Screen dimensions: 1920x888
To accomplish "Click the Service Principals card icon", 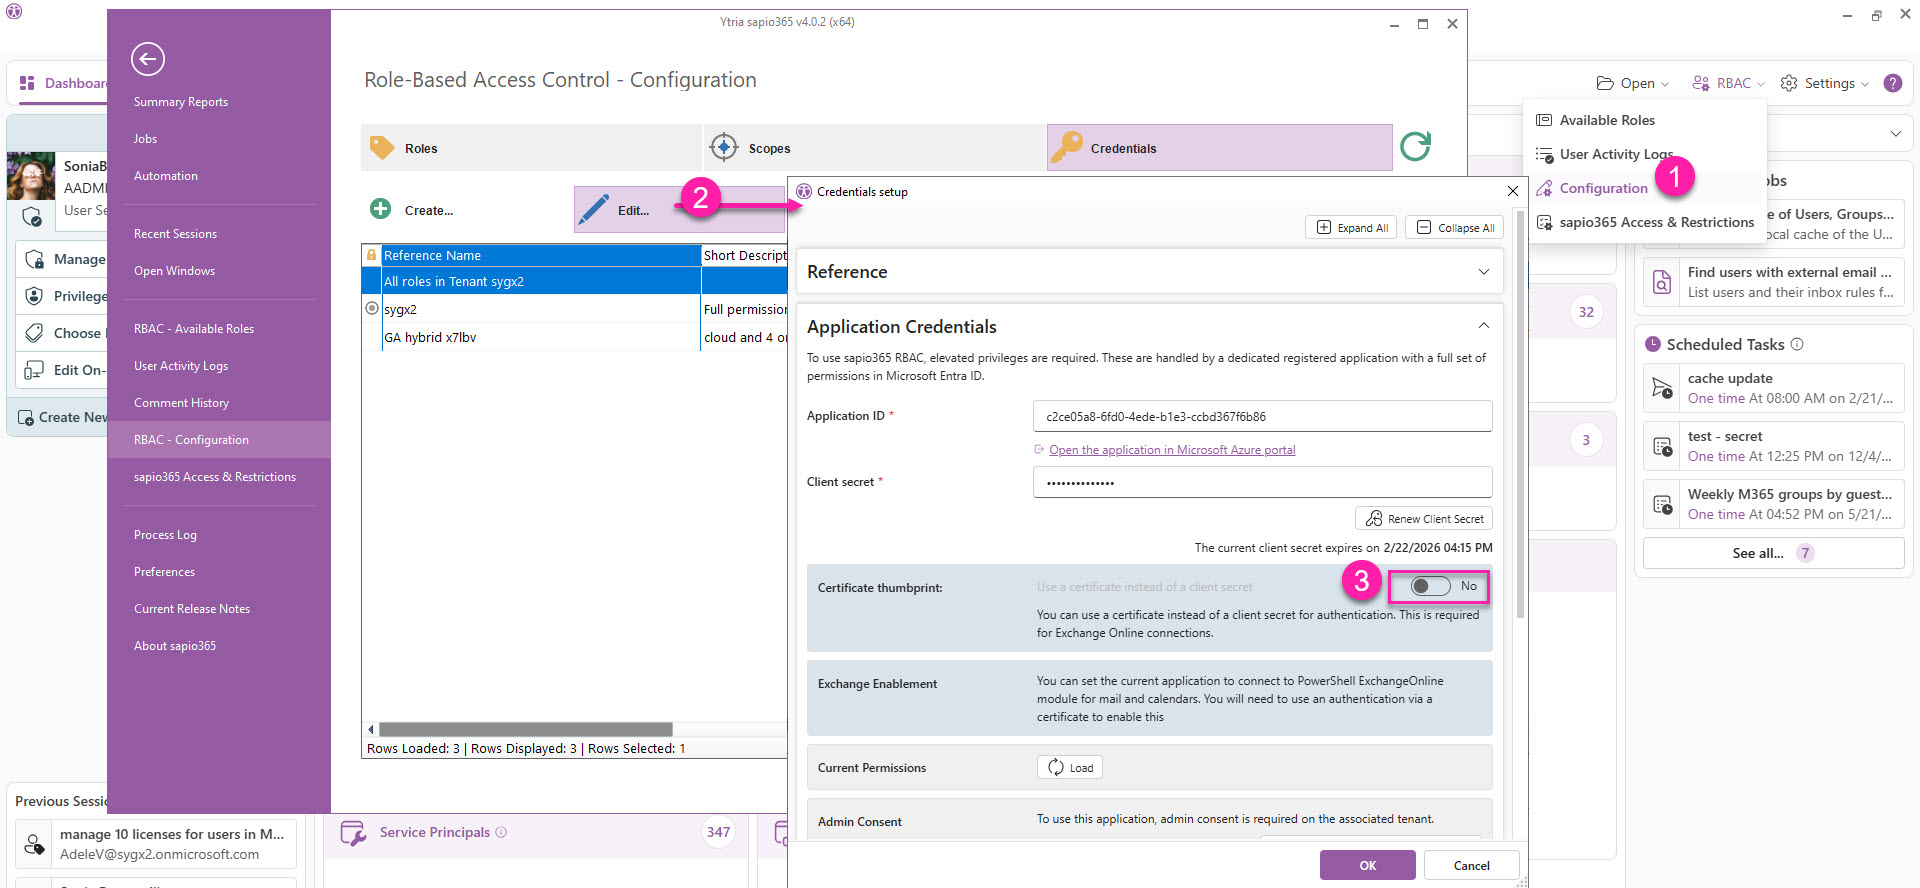I will (x=353, y=833).
